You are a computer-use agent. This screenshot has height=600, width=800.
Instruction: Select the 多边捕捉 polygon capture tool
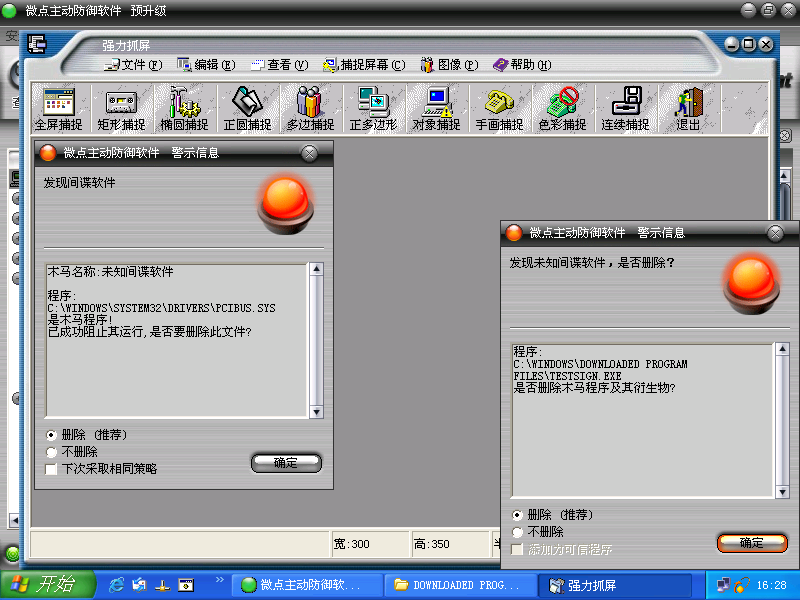point(310,109)
